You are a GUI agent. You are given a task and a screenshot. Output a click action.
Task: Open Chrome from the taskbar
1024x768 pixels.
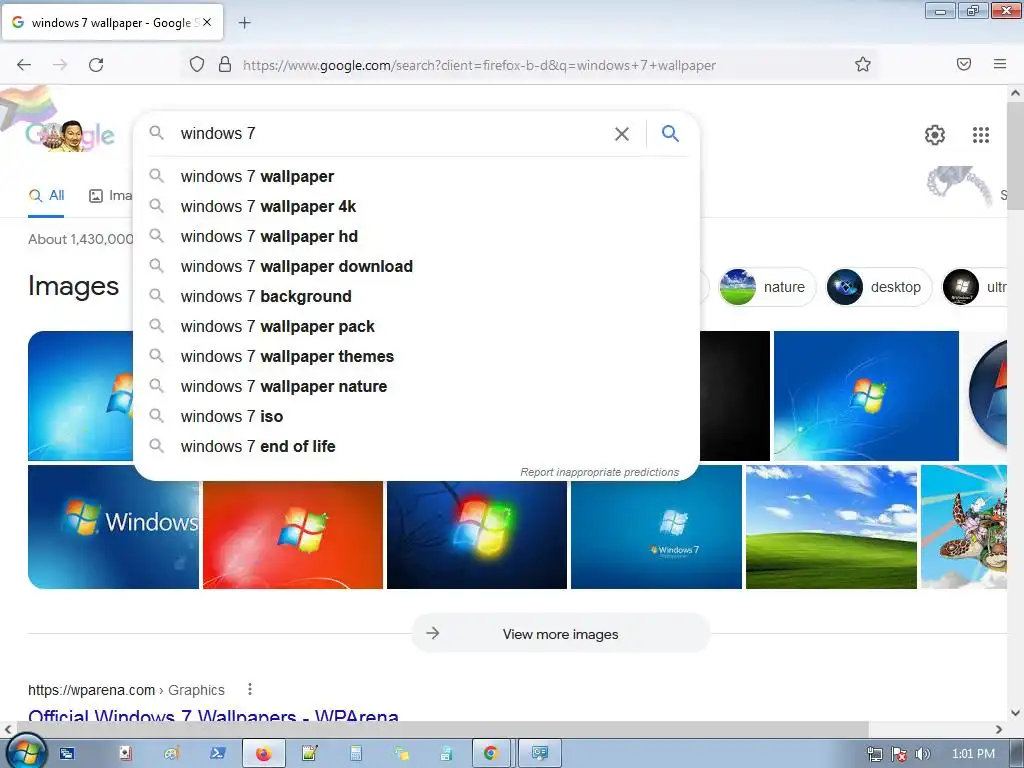coord(490,754)
